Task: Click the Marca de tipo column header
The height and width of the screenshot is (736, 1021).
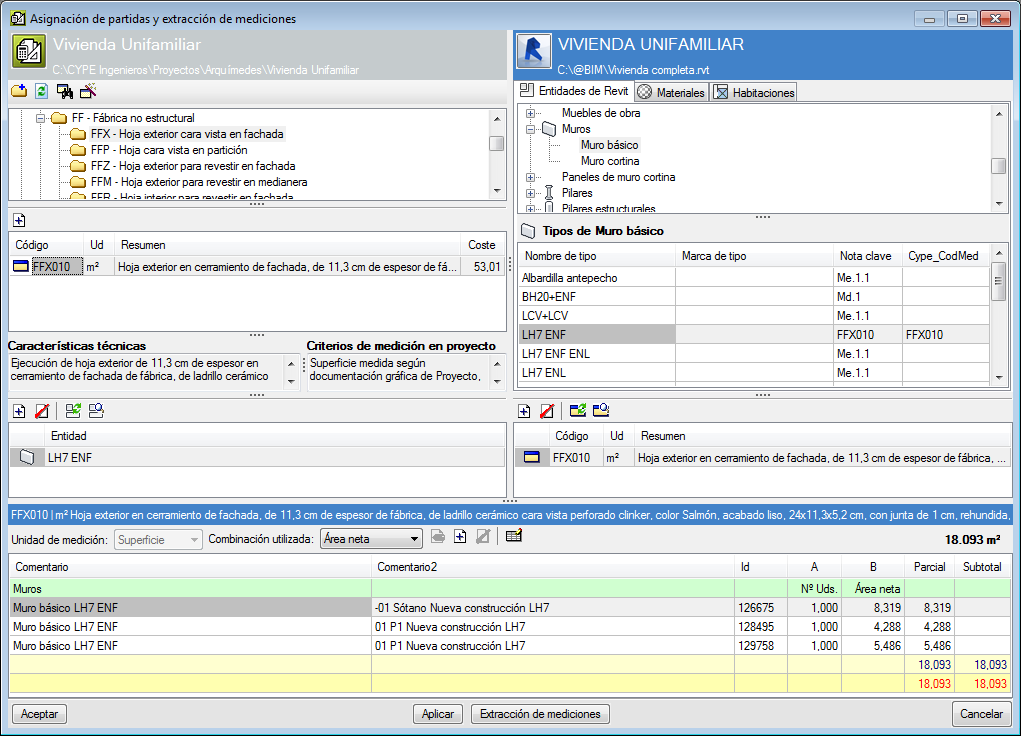Action: click(754, 256)
